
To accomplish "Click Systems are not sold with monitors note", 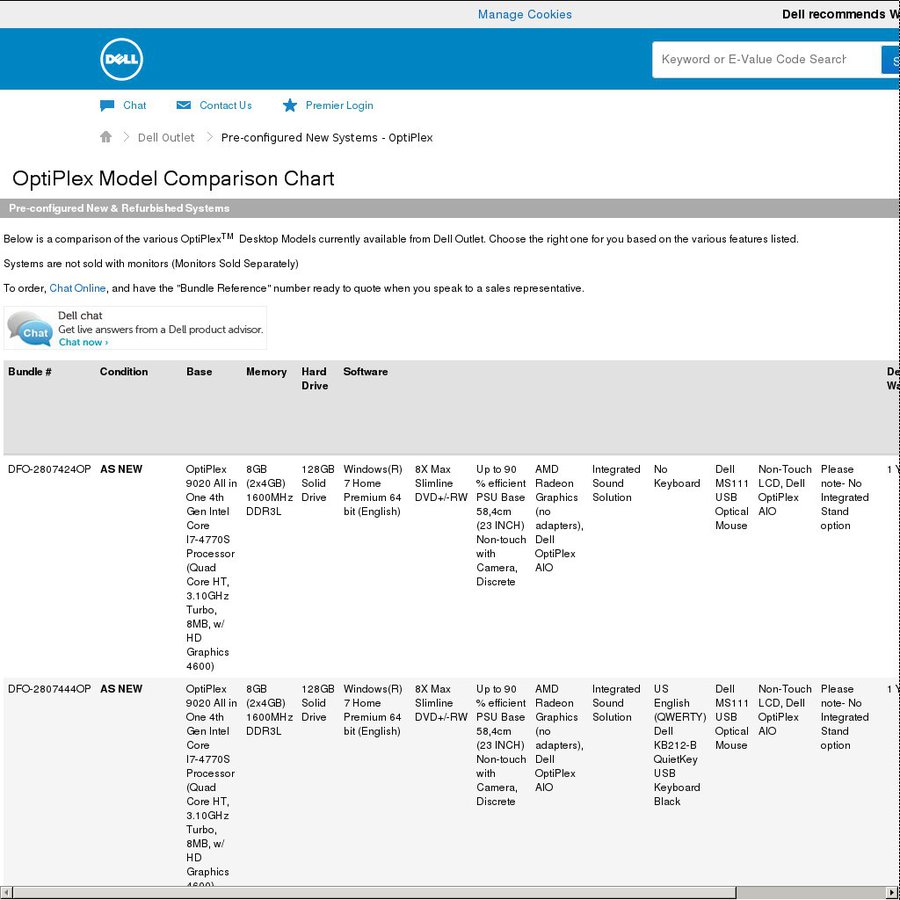I will 151,263.
